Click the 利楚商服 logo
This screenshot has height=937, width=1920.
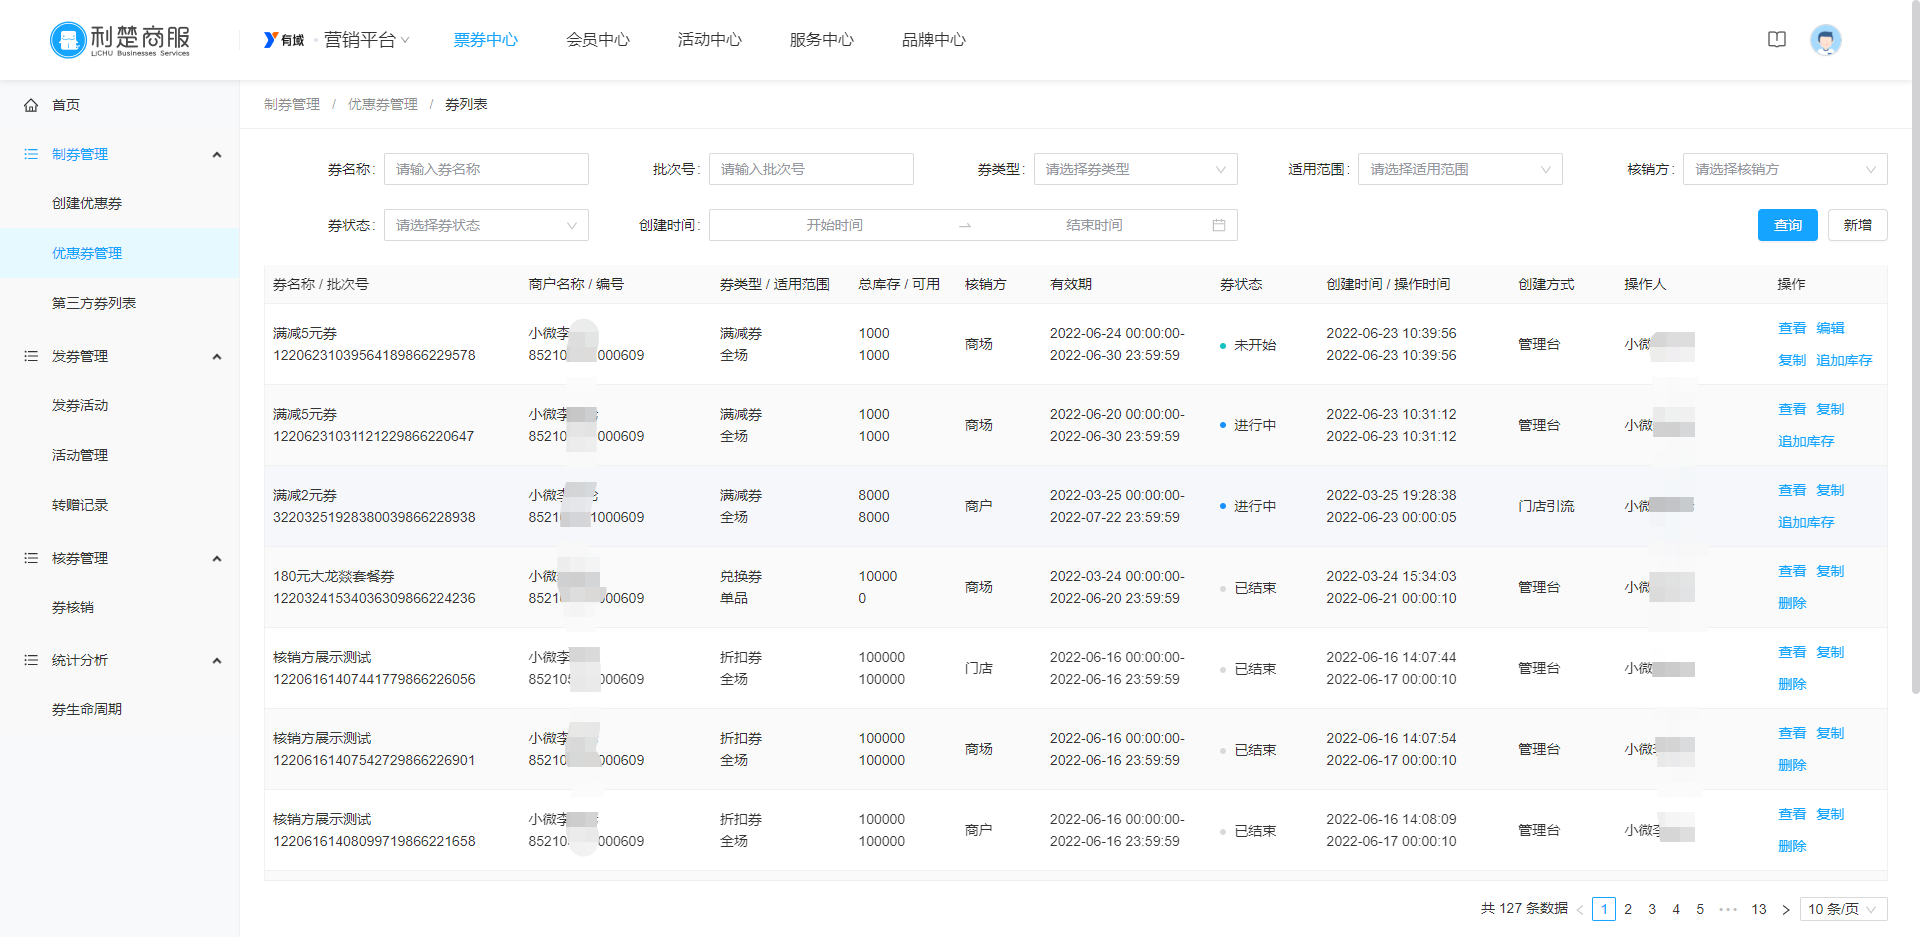120,40
